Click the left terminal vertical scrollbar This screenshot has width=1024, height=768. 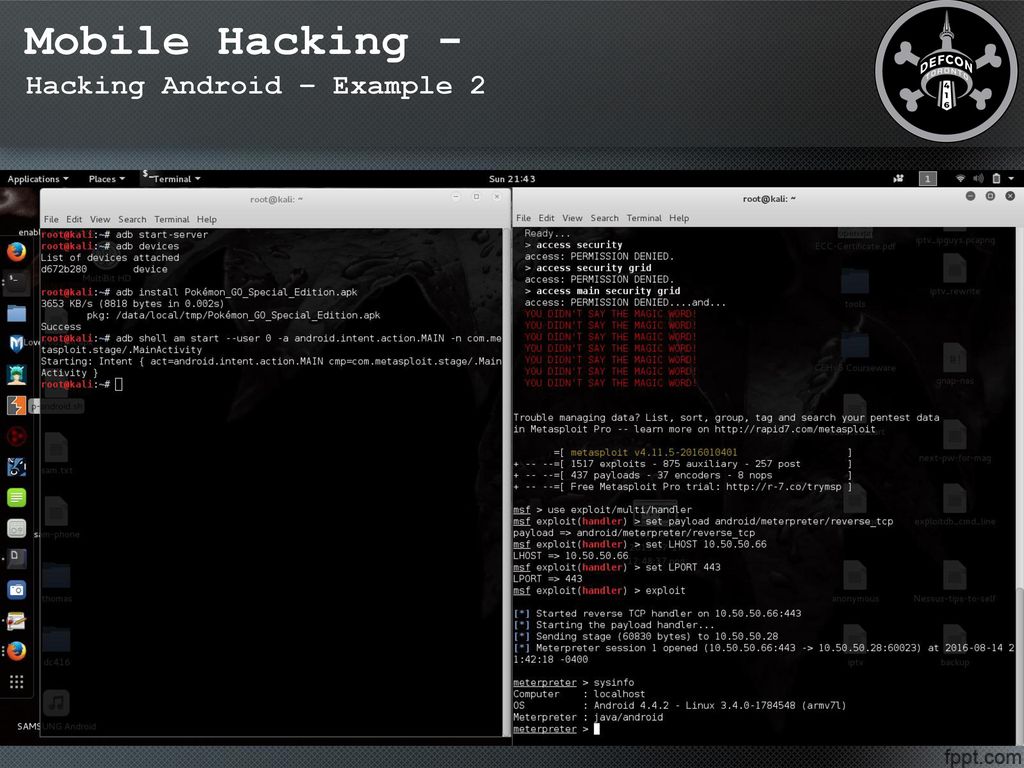click(507, 483)
